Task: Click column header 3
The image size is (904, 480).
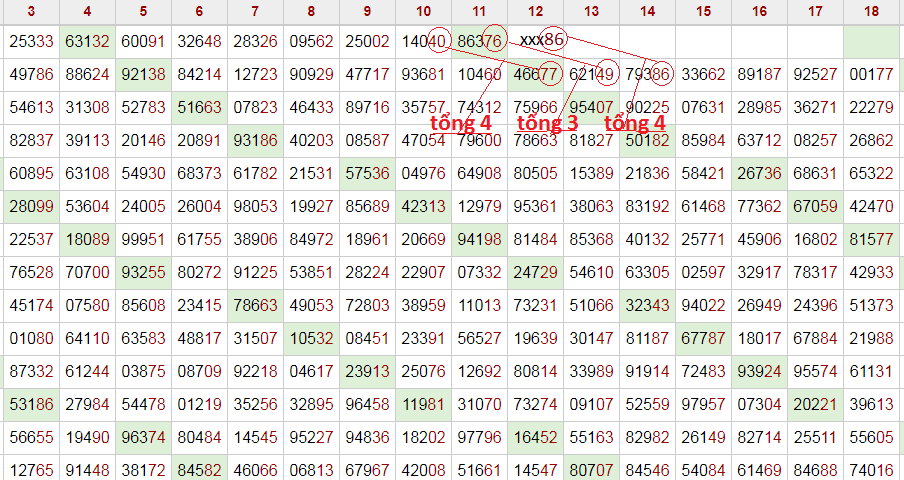Action: click(x=31, y=12)
